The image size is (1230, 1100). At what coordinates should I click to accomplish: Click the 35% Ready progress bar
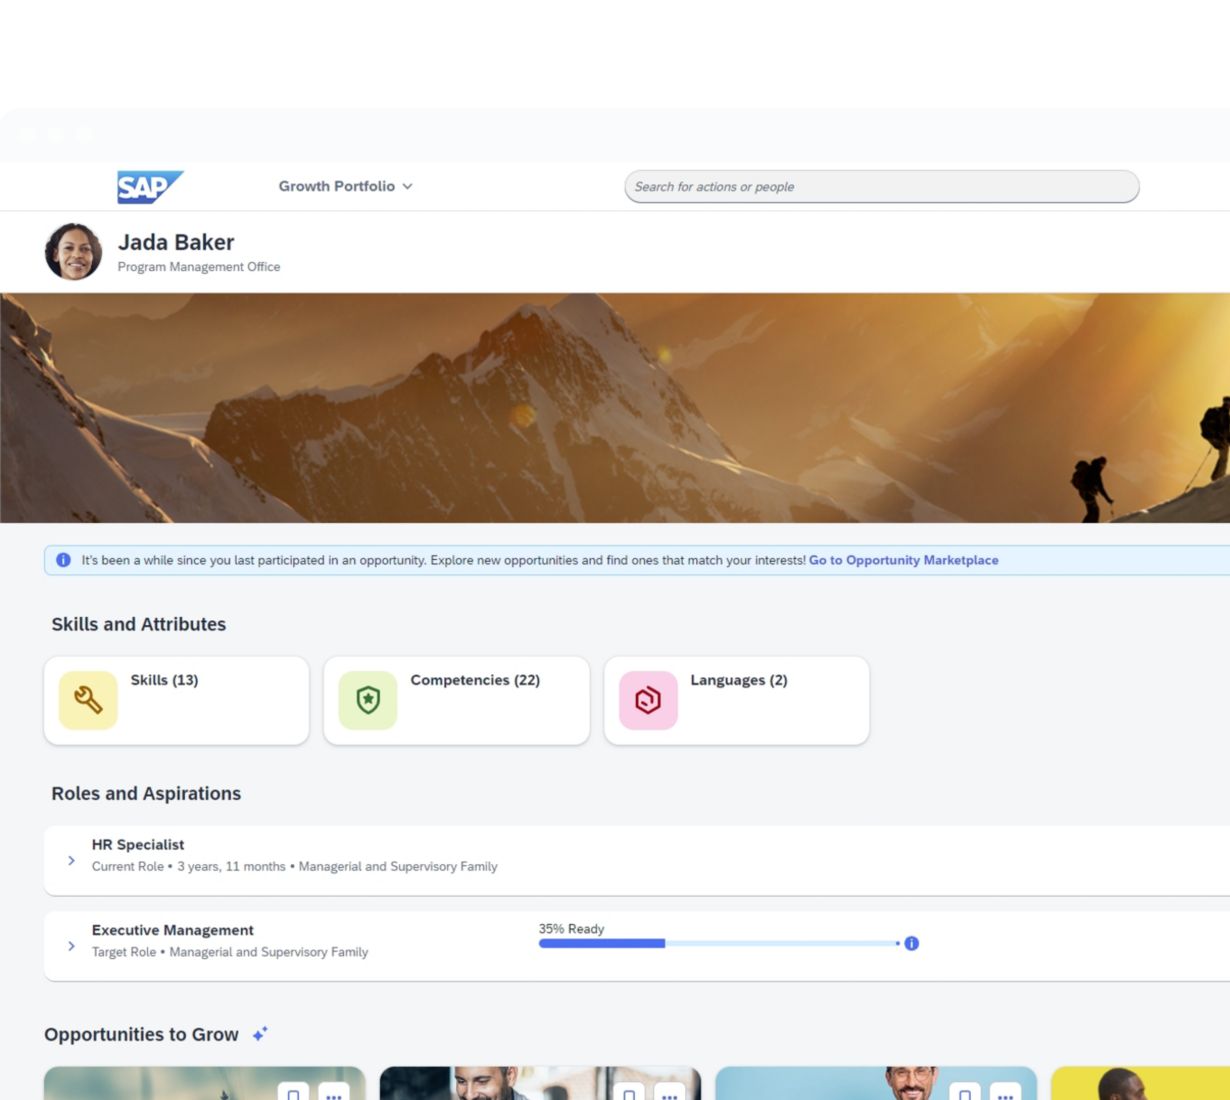[x=718, y=943]
